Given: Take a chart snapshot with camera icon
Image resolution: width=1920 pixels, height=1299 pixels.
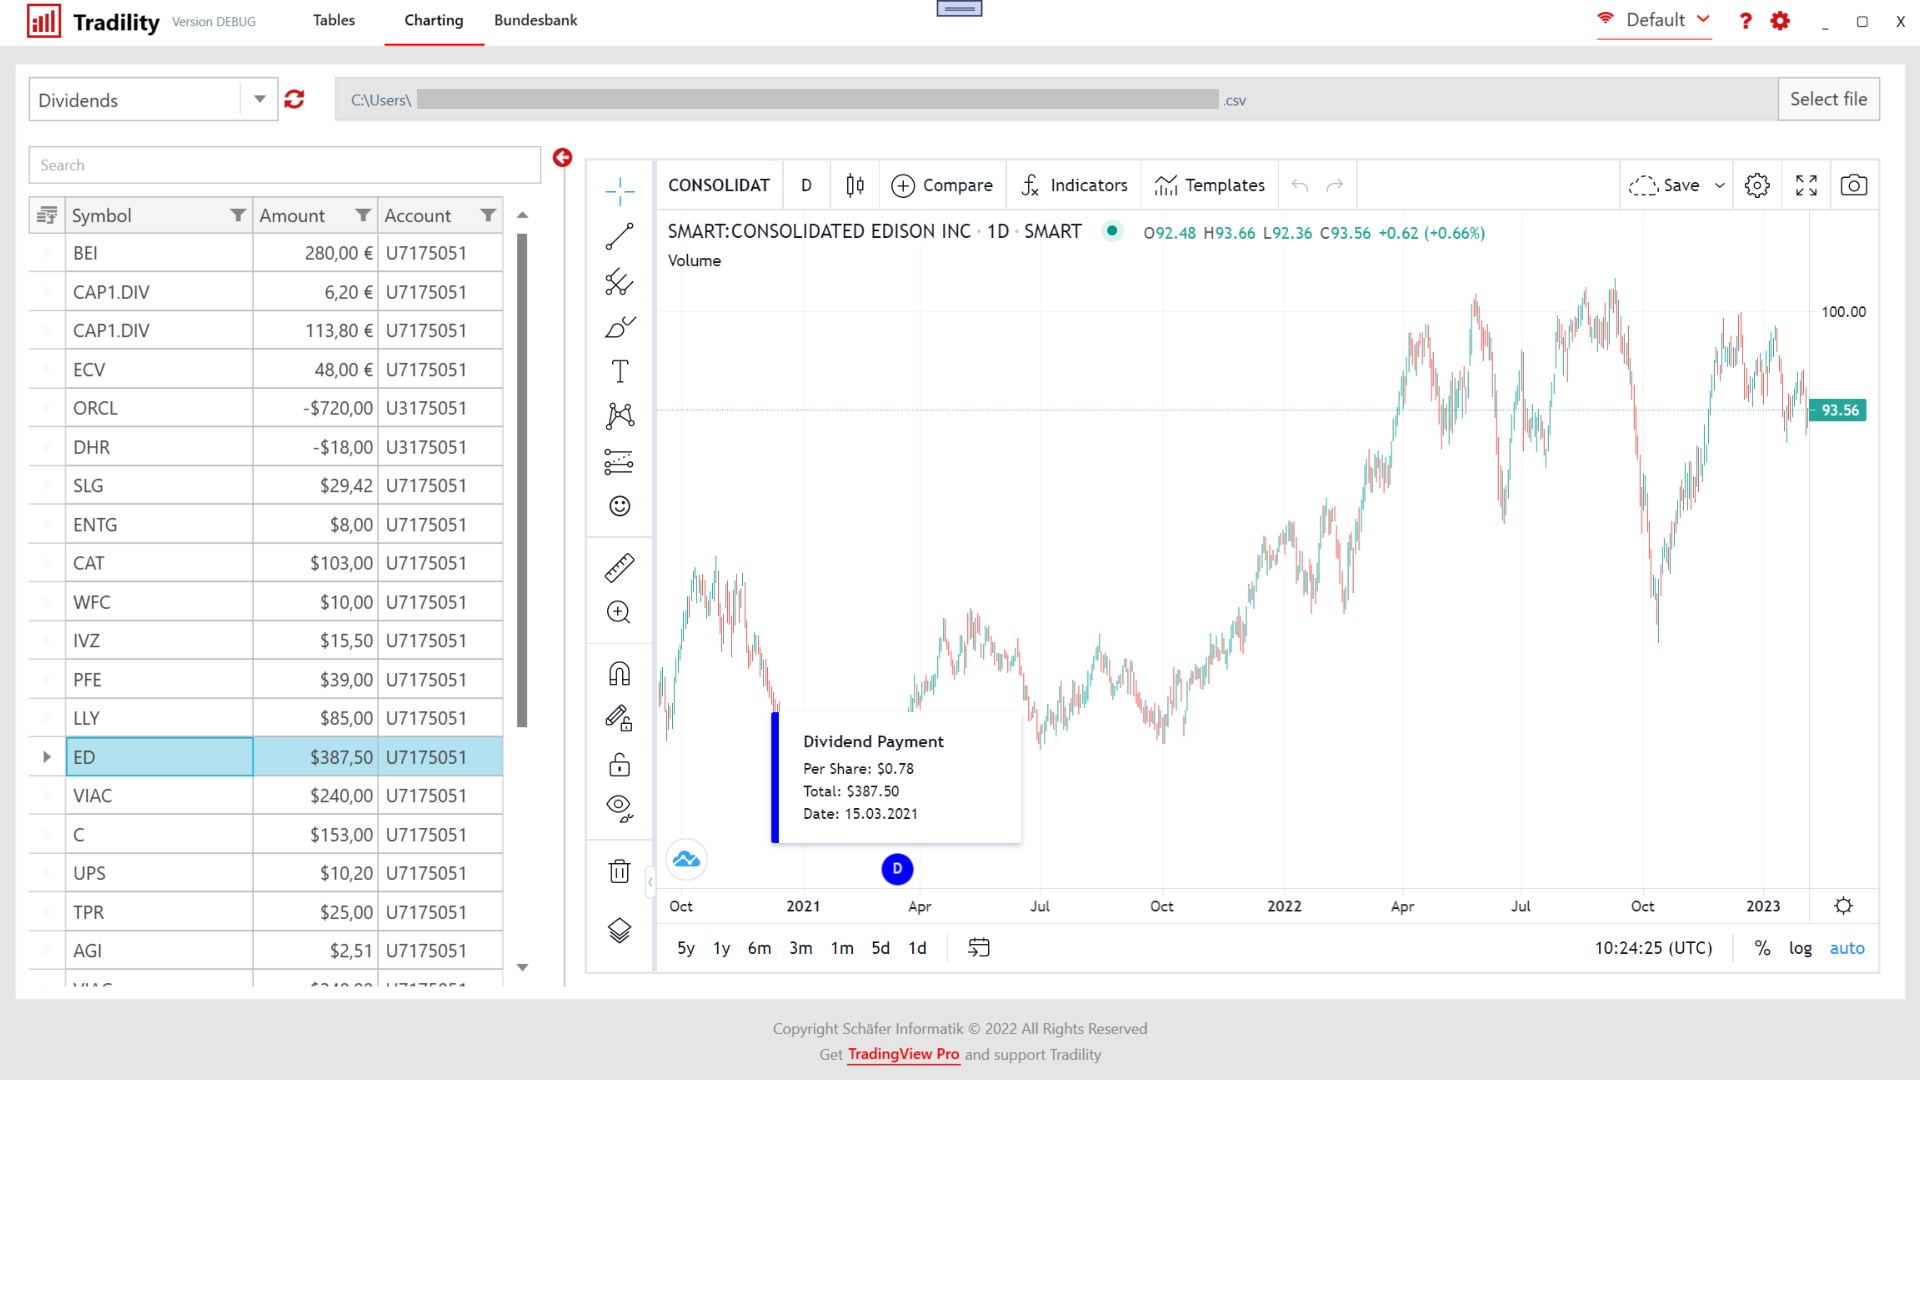Looking at the screenshot, I should tap(1853, 185).
